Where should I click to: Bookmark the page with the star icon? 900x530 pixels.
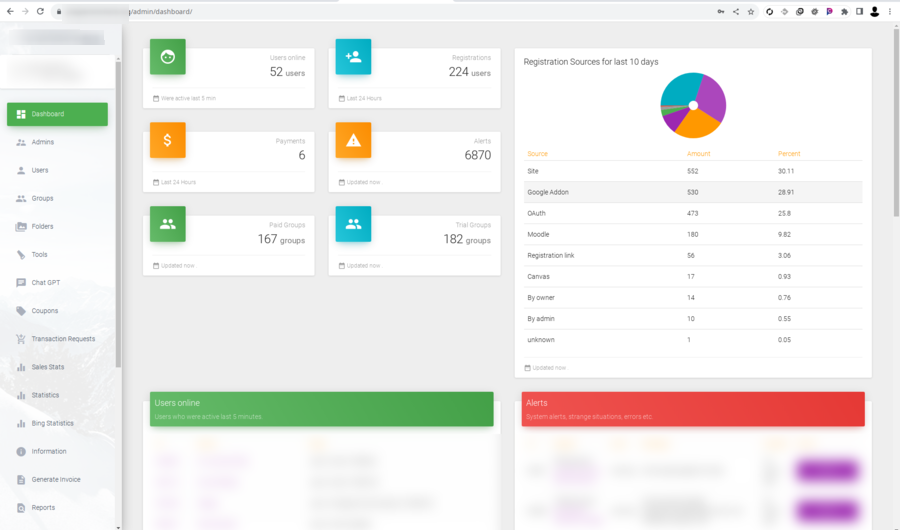(751, 11)
